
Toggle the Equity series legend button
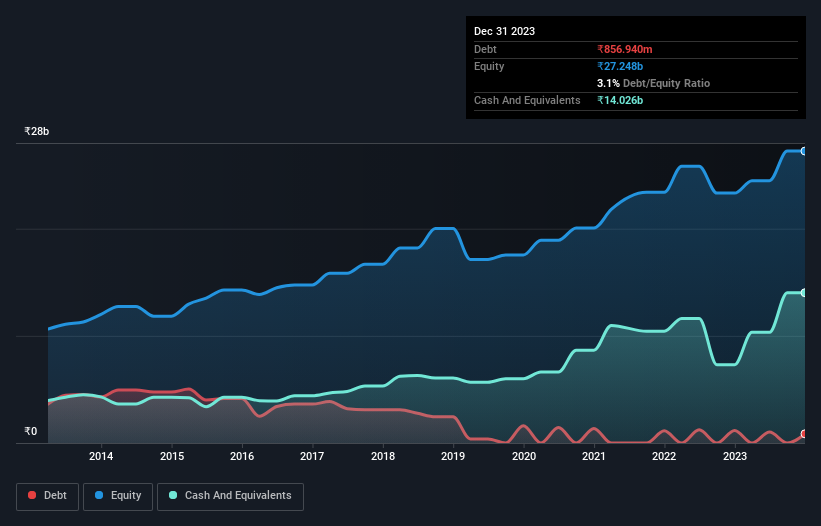pos(118,496)
